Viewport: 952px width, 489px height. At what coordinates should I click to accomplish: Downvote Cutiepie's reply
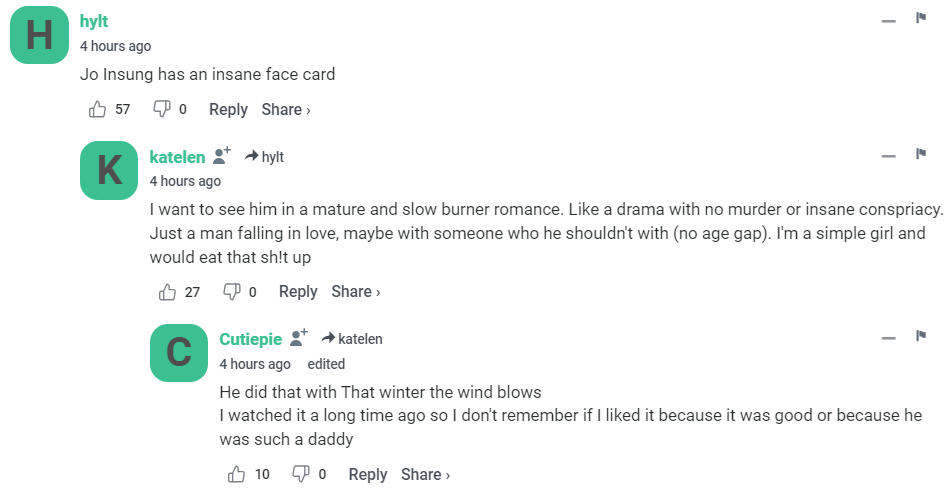click(x=301, y=474)
